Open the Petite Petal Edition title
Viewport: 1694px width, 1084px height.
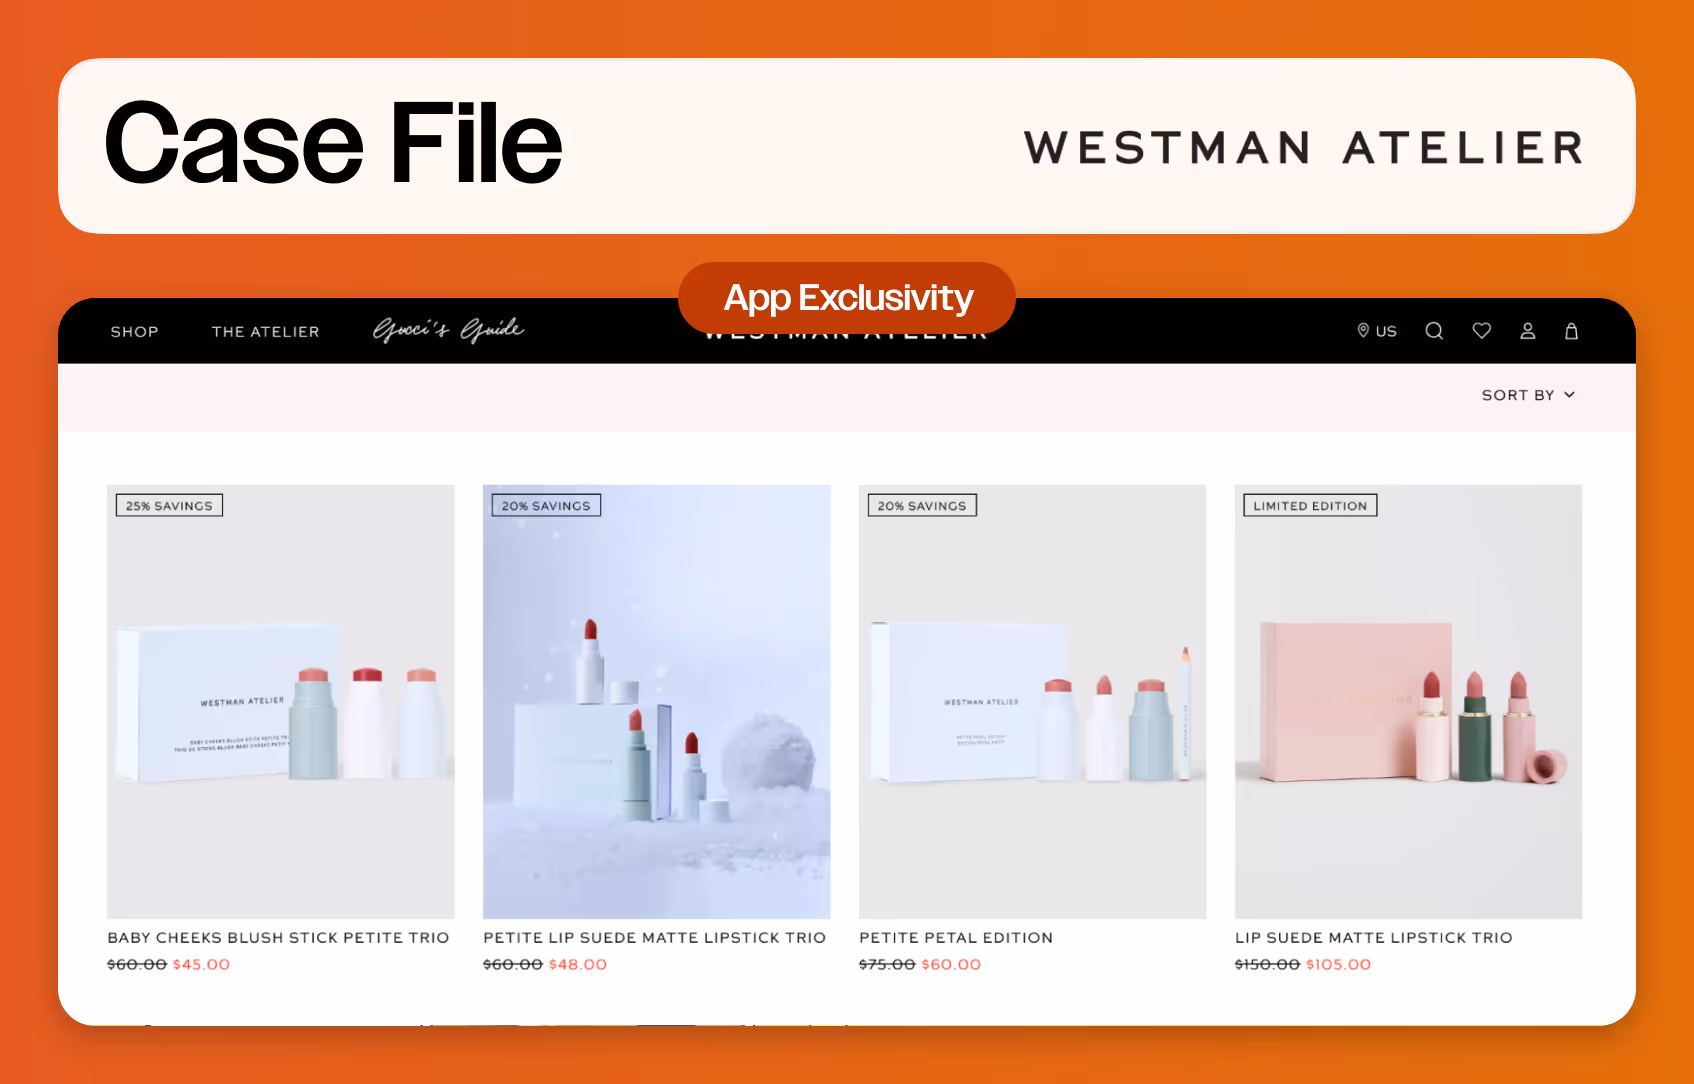[956, 938]
